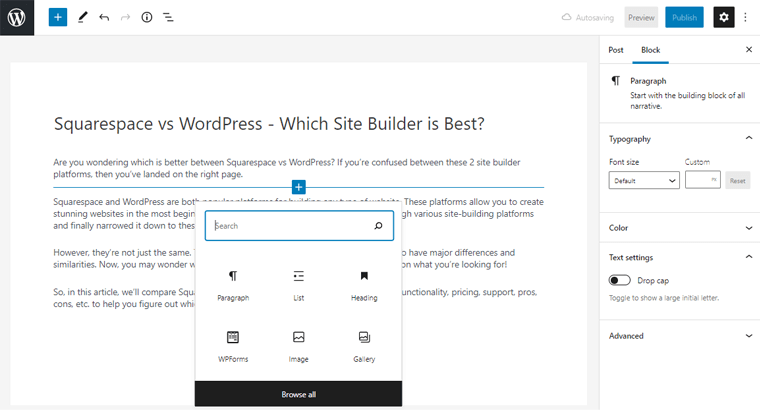Click the magnifier icon in block search
The image size is (760, 410).
379,225
